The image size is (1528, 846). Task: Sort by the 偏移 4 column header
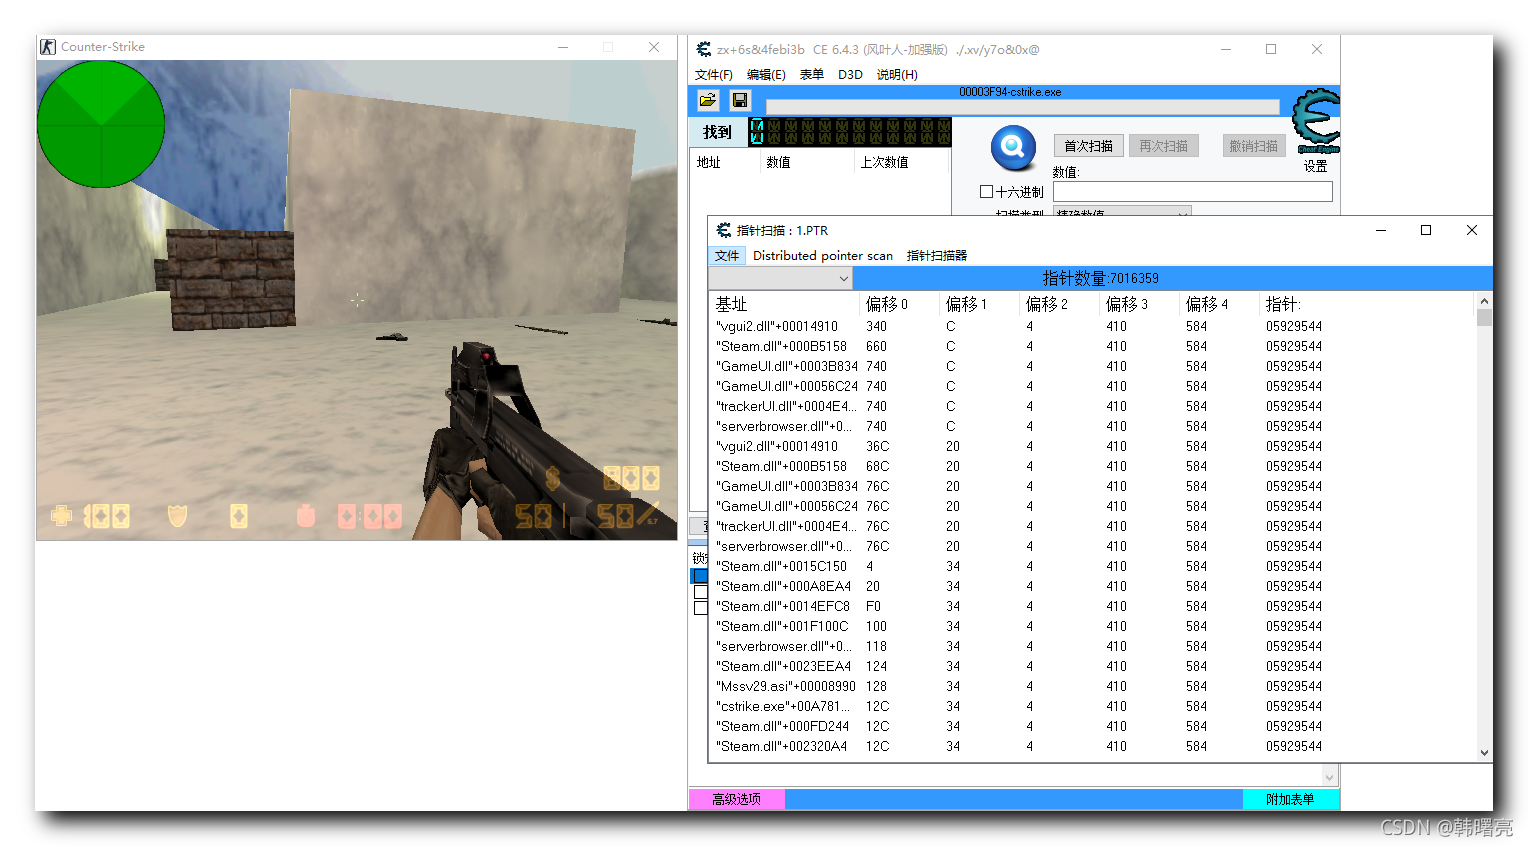pos(1219,304)
